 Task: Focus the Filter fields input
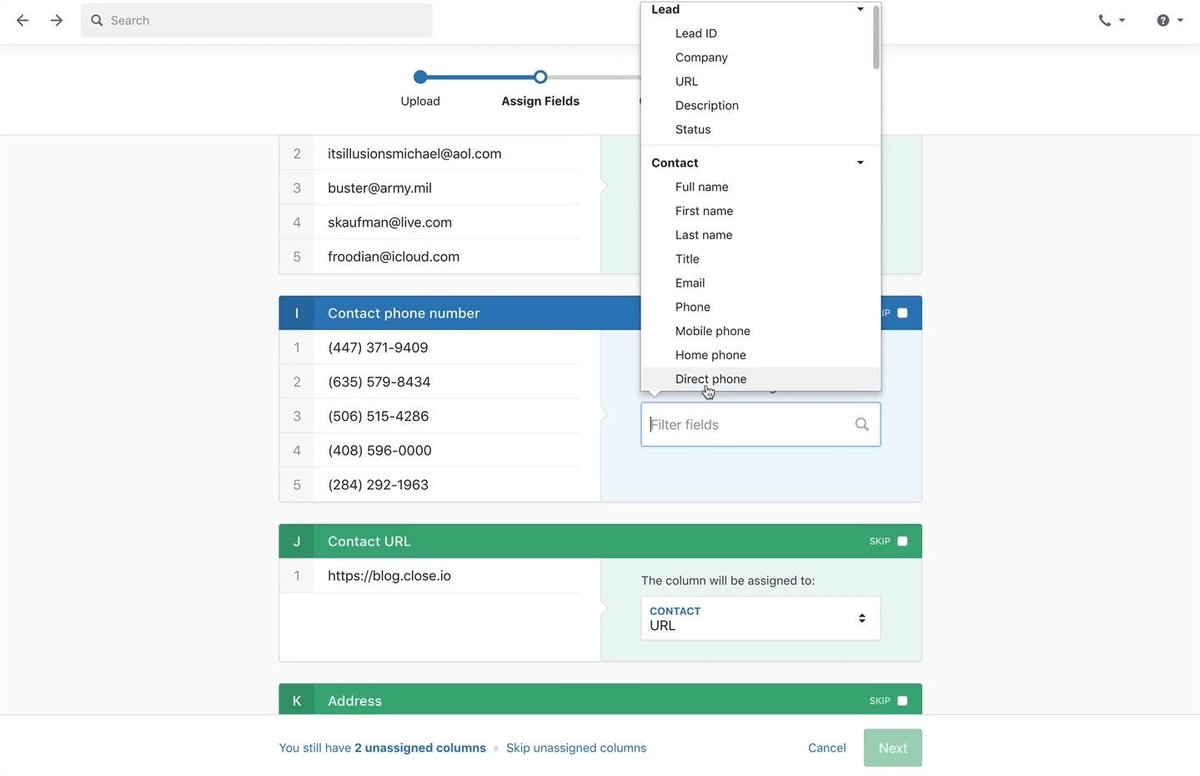pos(760,424)
